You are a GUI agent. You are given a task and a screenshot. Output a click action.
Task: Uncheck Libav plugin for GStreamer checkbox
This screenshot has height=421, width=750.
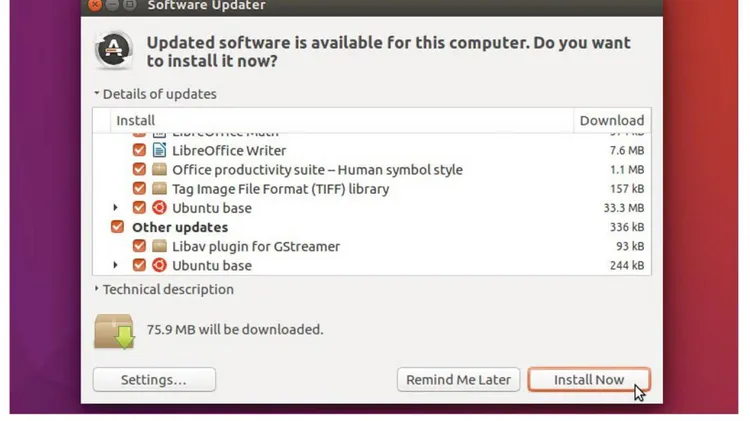coord(139,246)
